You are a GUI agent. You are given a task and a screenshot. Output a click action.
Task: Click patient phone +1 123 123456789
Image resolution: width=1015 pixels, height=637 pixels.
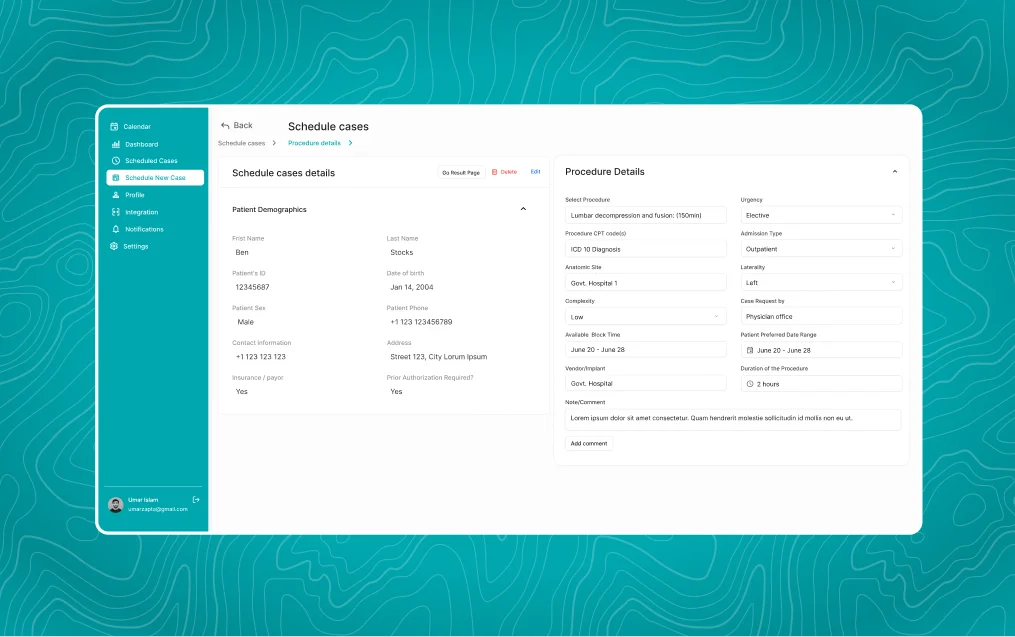tap(421, 322)
